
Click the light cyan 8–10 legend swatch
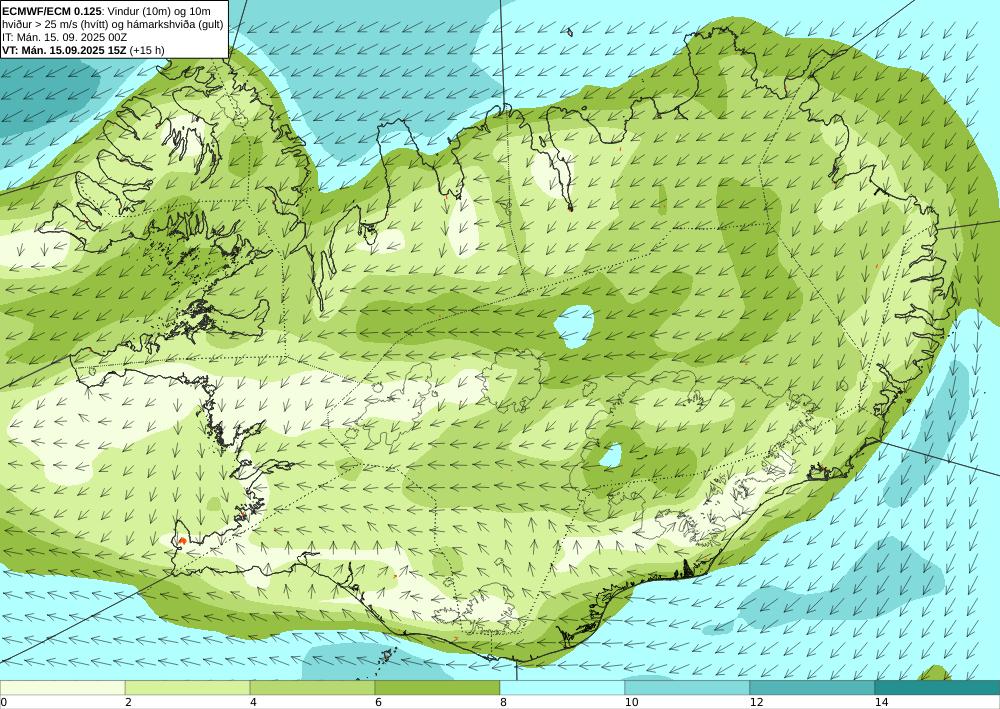point(562,687)
